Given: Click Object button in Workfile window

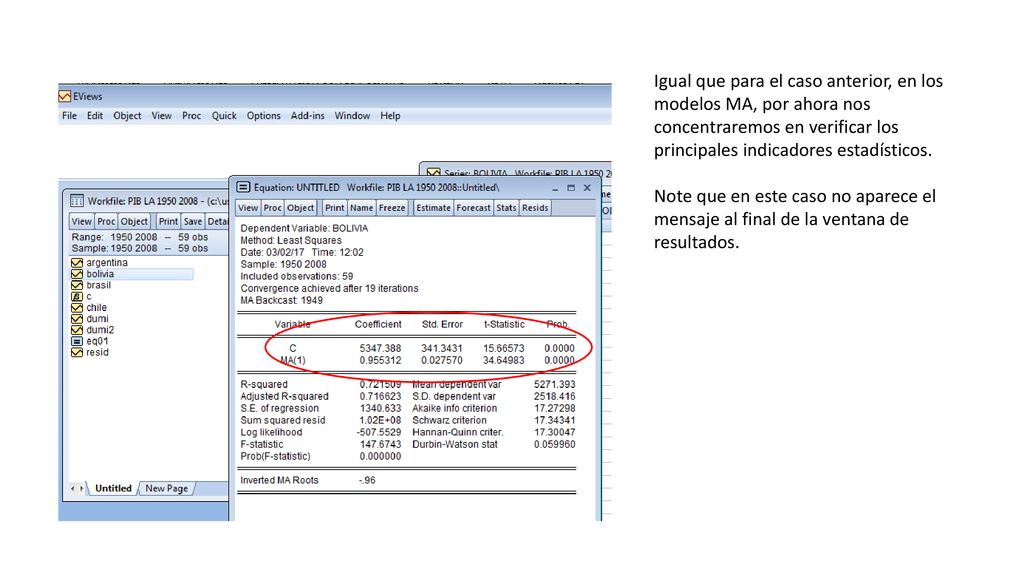Looking at the screenshot, I should click(134, 221).
